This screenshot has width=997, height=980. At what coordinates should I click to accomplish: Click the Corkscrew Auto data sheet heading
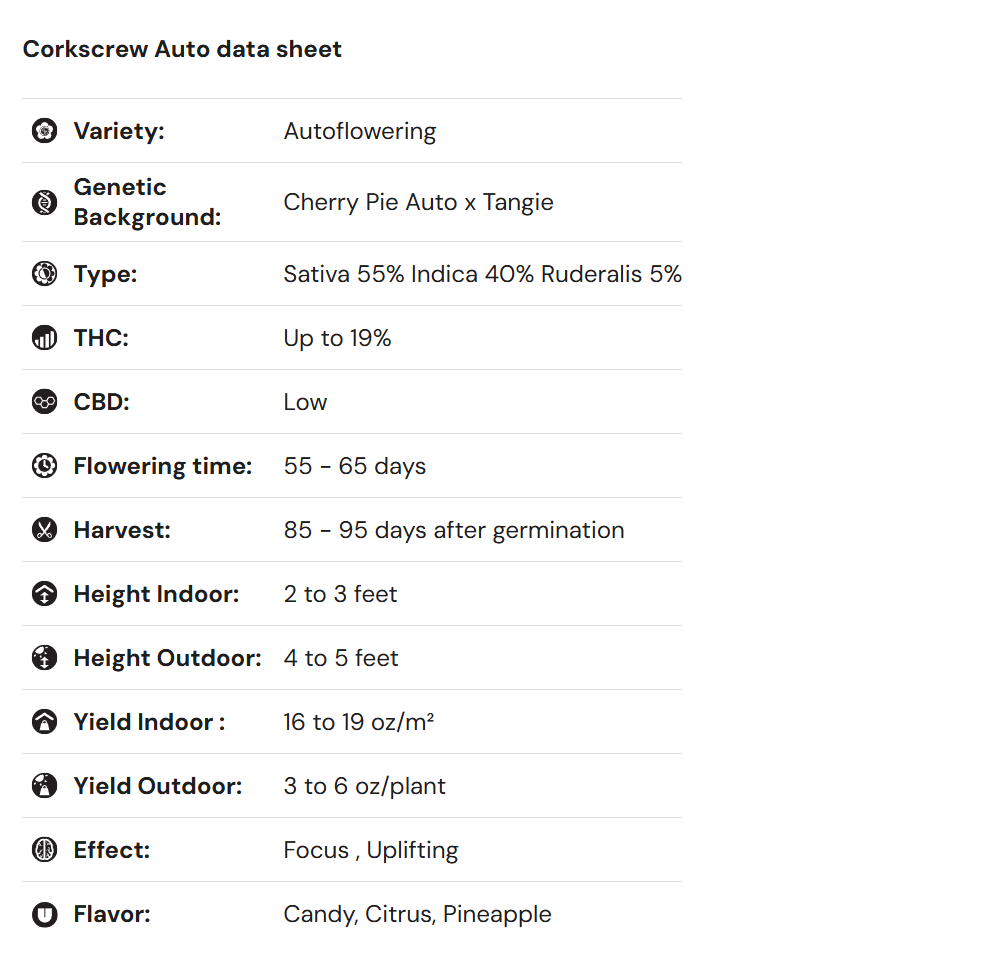pos(182,49)
